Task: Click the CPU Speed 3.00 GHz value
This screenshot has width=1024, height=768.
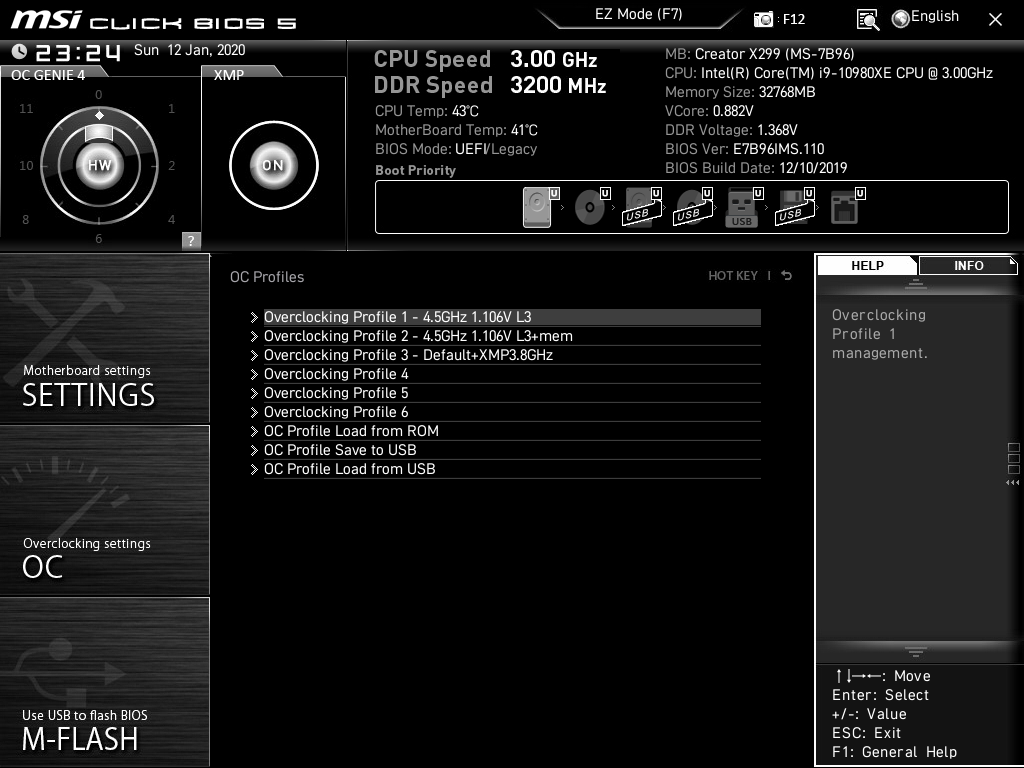Action: point(554,59)
